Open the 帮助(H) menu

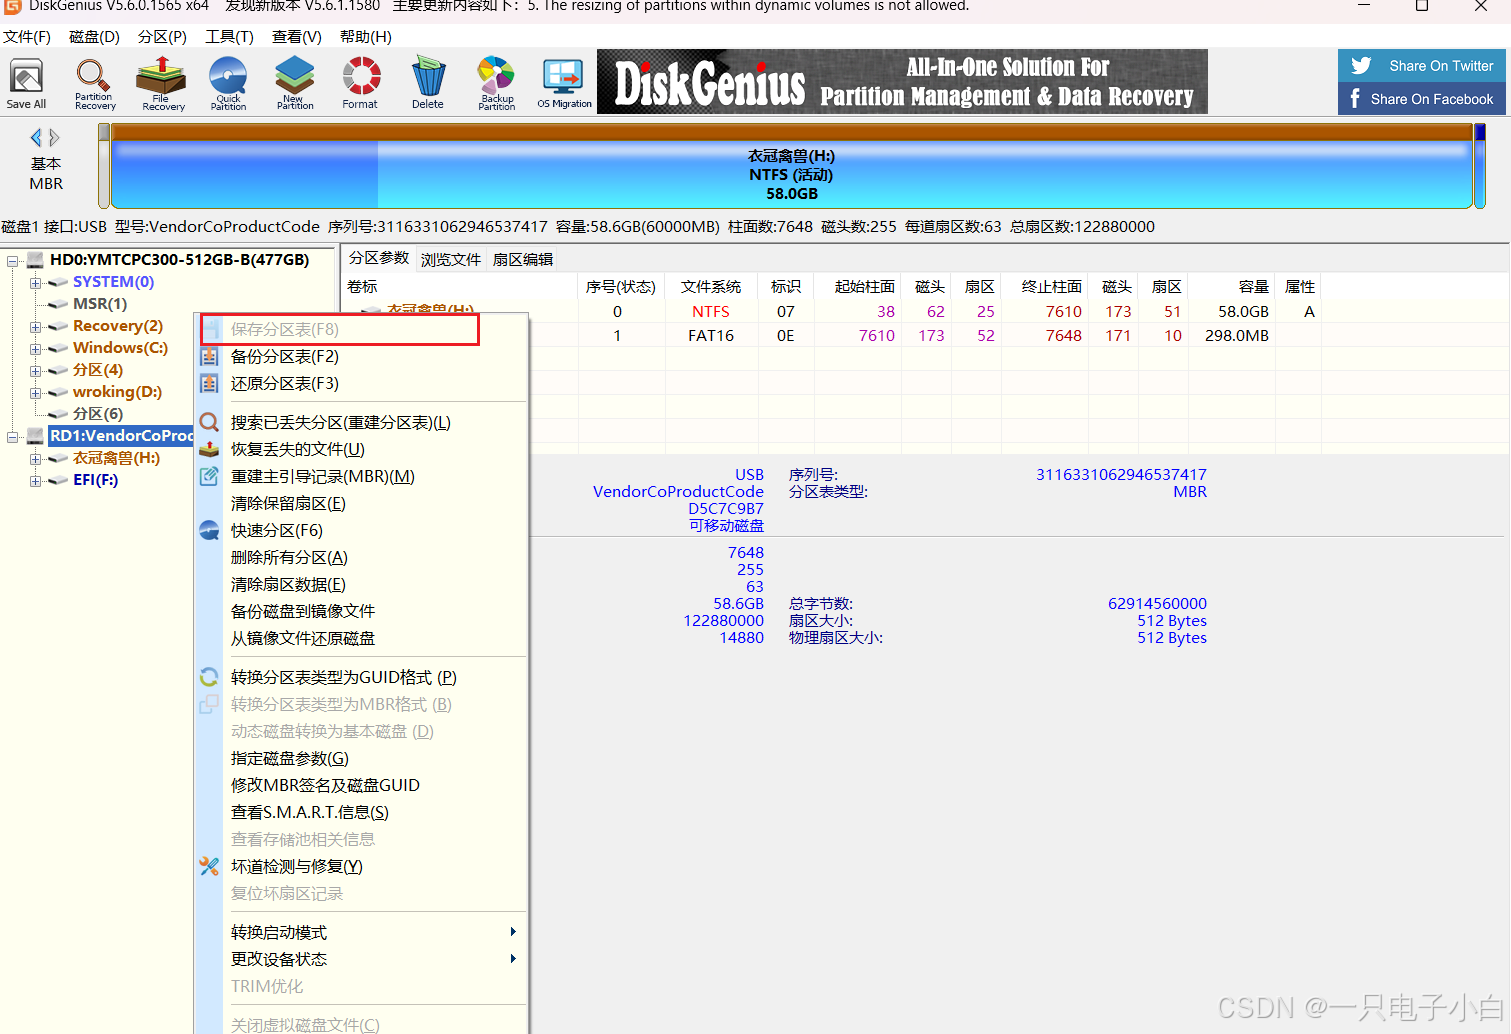point(366,37)
